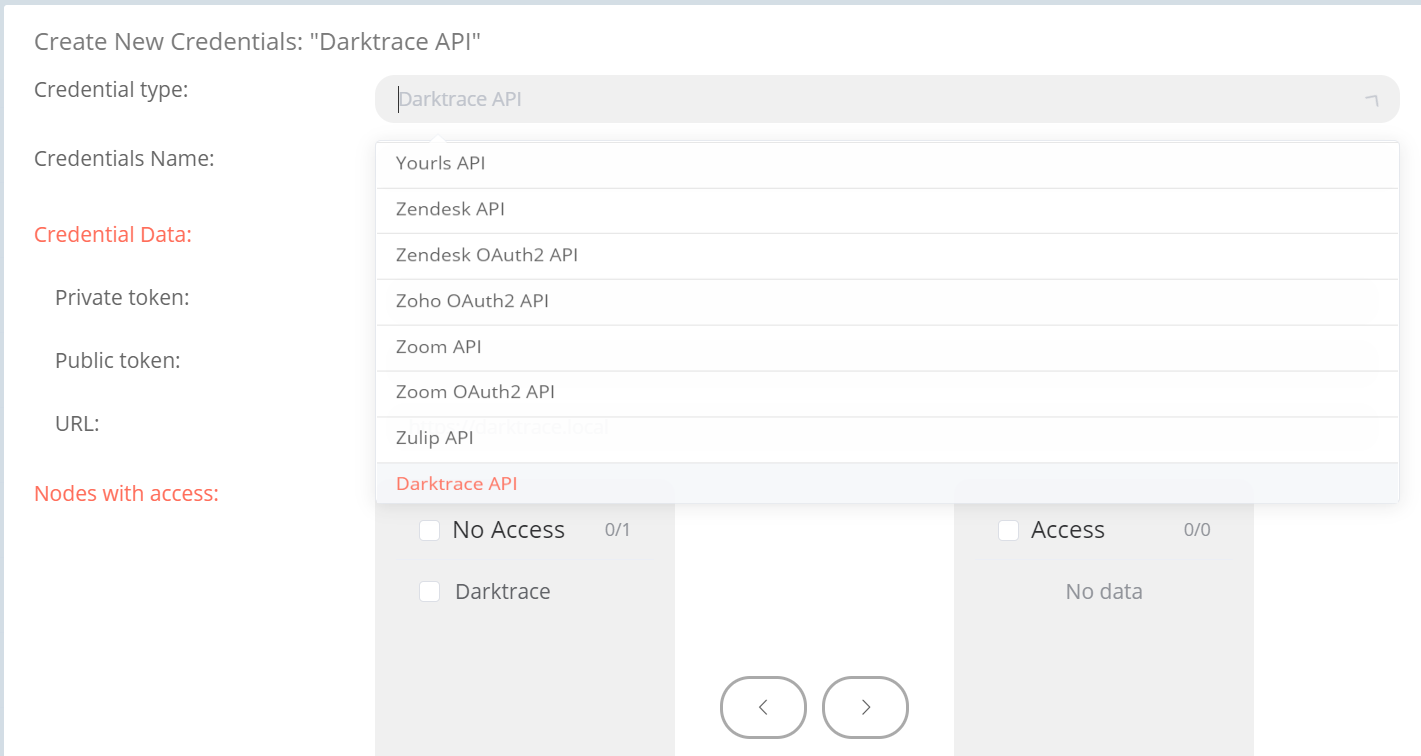This screenshot has height=756, width=1421.
Task: Move selected nodes right with arrow button
Action: click(865, 708)
